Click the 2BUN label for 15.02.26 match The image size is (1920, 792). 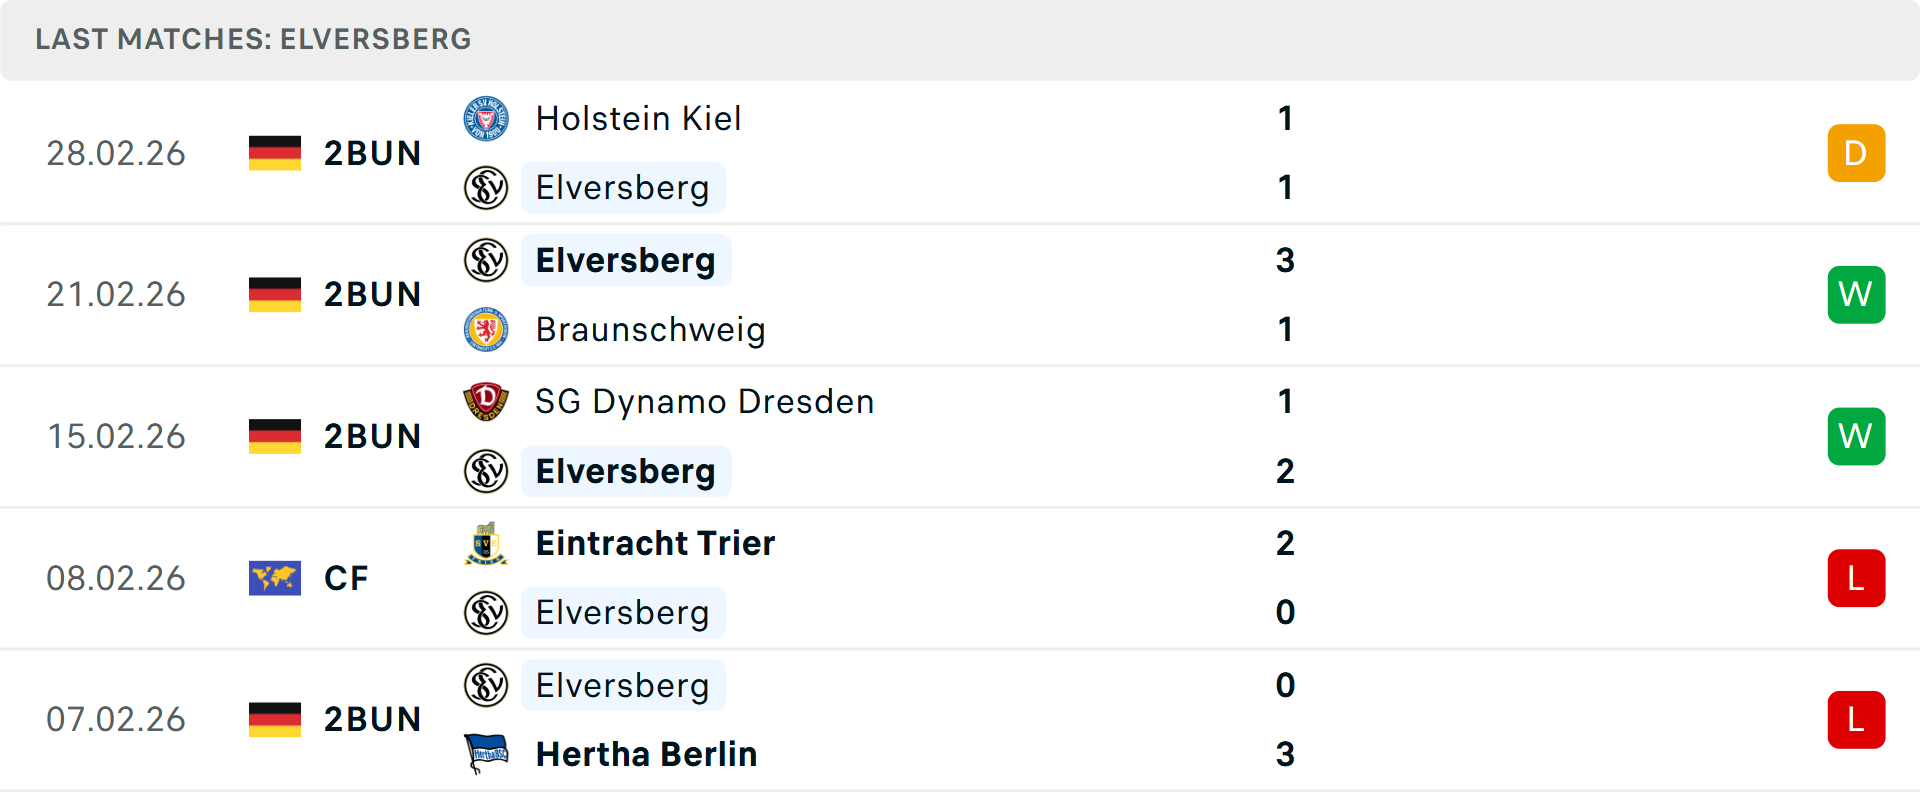coord(372,437)
